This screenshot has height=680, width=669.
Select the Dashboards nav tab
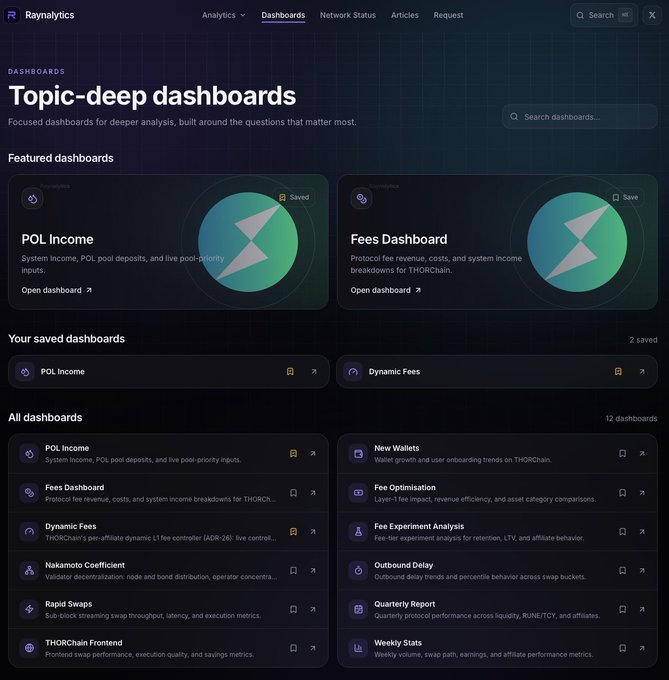click(283, 15)
